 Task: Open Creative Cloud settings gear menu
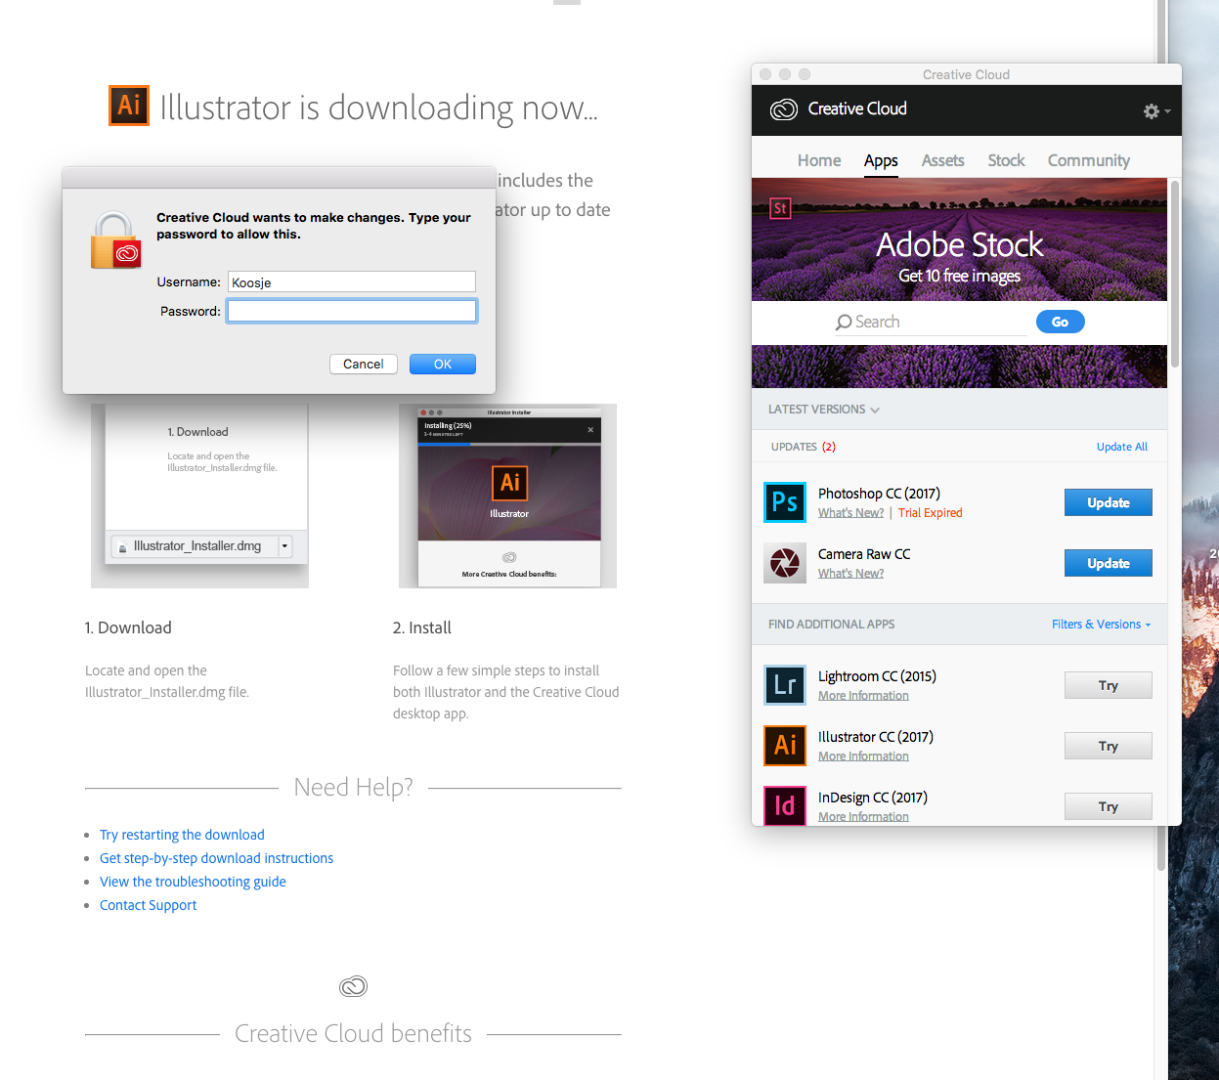coord(1156,111)
